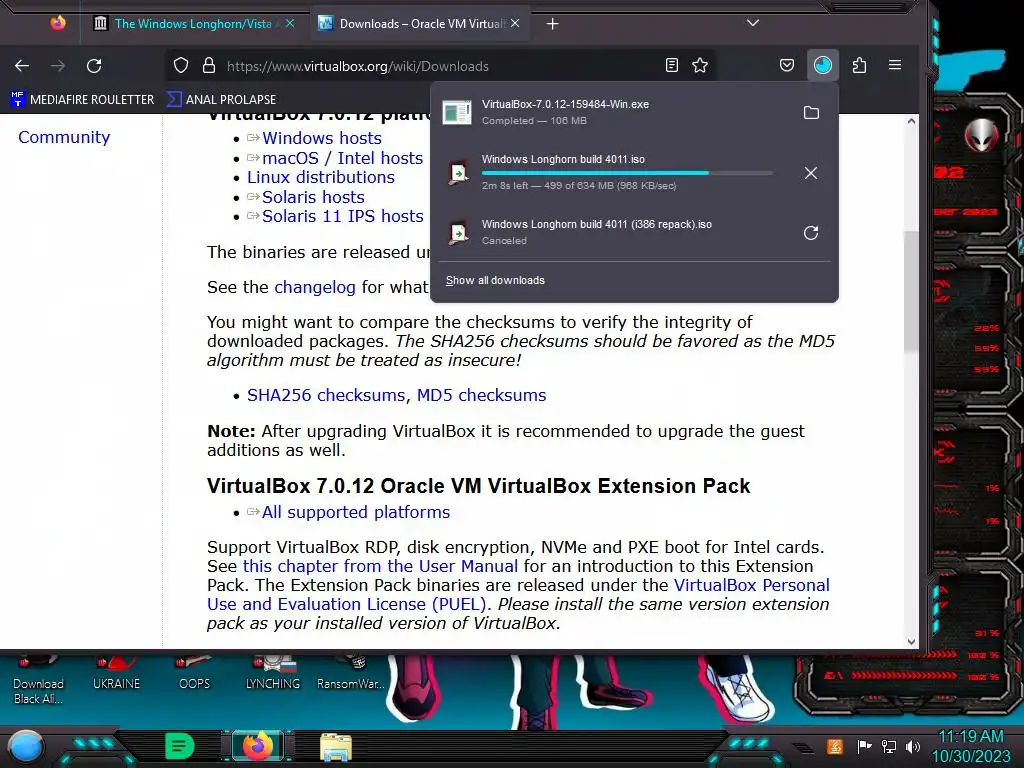This screenshot has width=1024, height=768.
Task: Open the extensions puzzle menu
Action: coord(859,65)
